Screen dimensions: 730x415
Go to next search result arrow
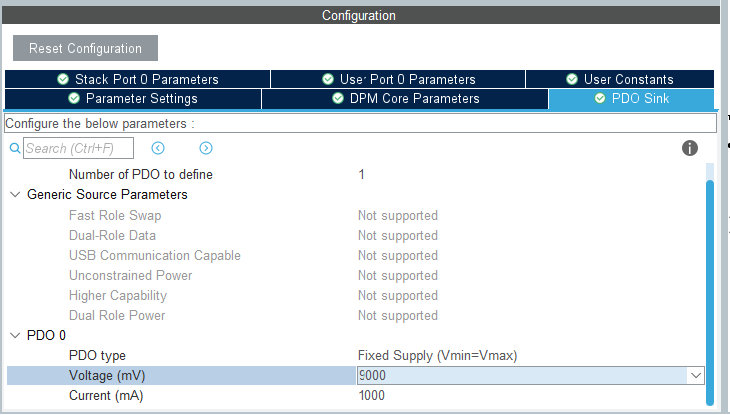point(206,148)
